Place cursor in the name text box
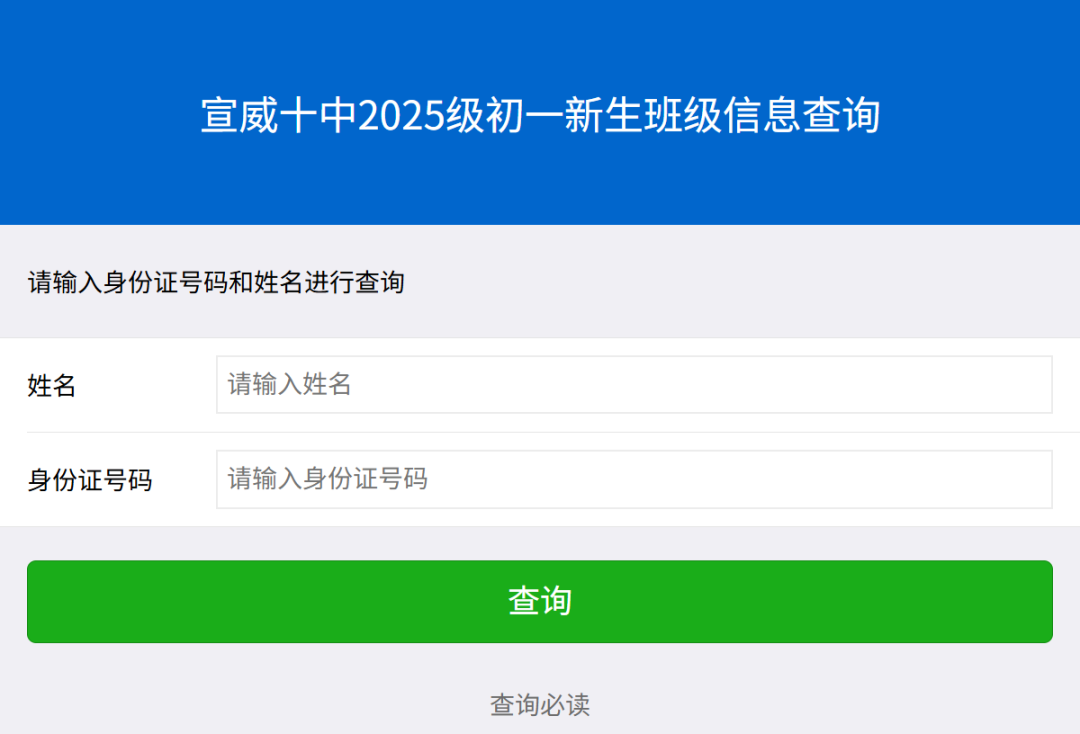 [634, 384]
